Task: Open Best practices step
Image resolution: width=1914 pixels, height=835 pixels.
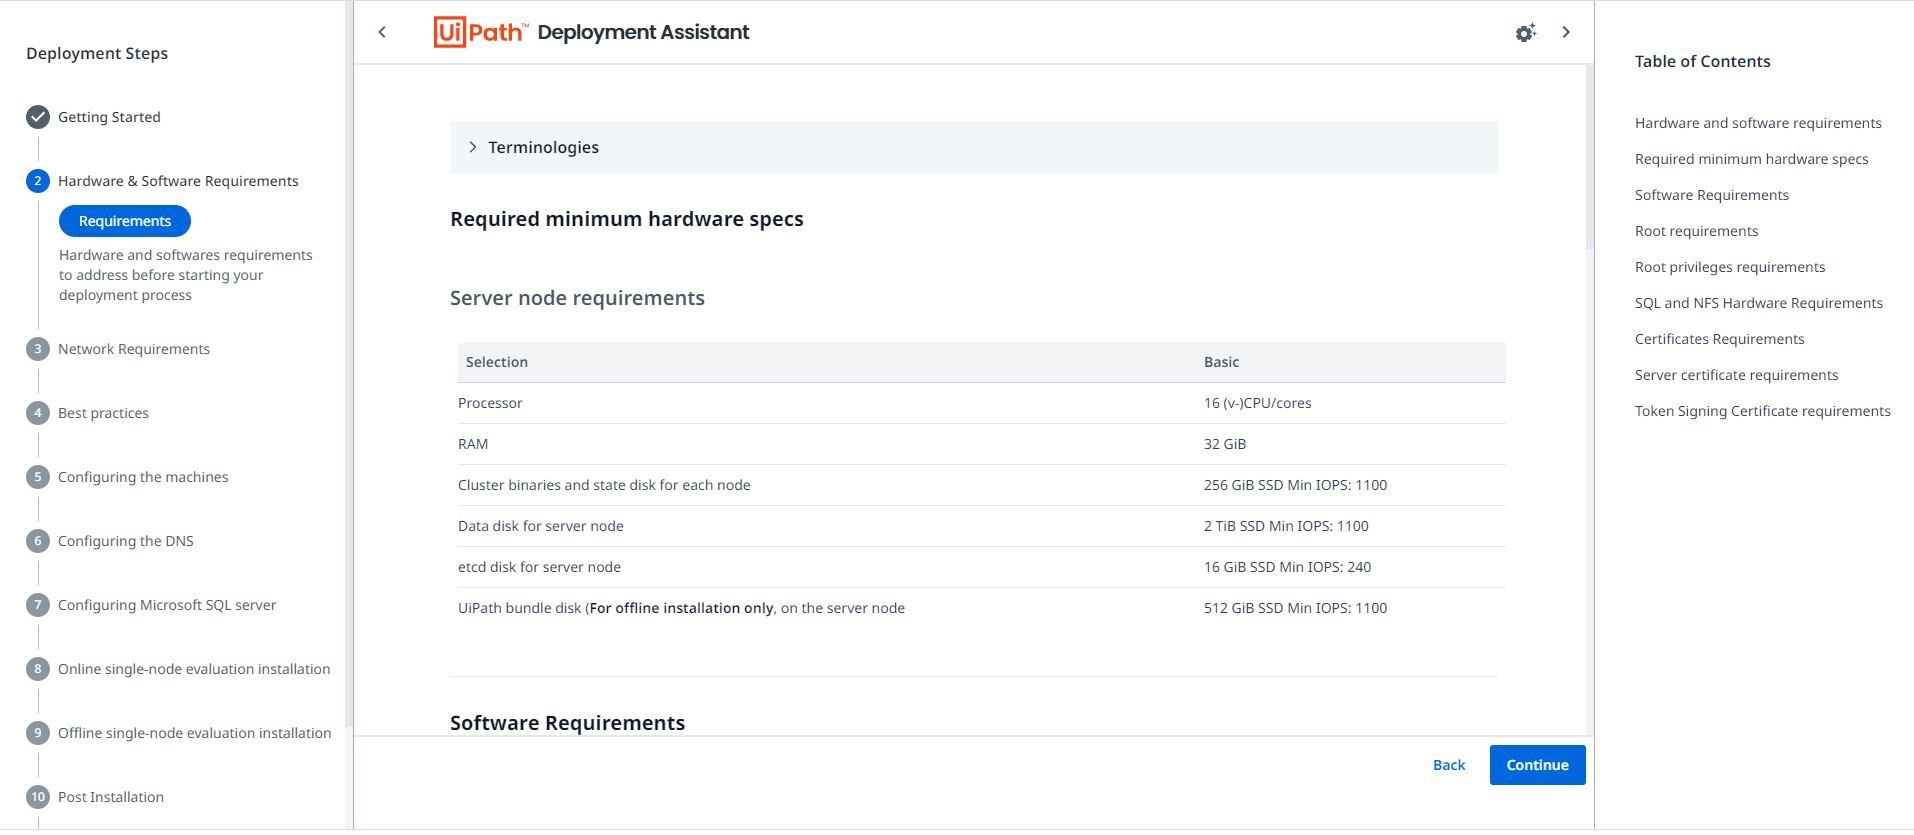Action: (103, 413)
